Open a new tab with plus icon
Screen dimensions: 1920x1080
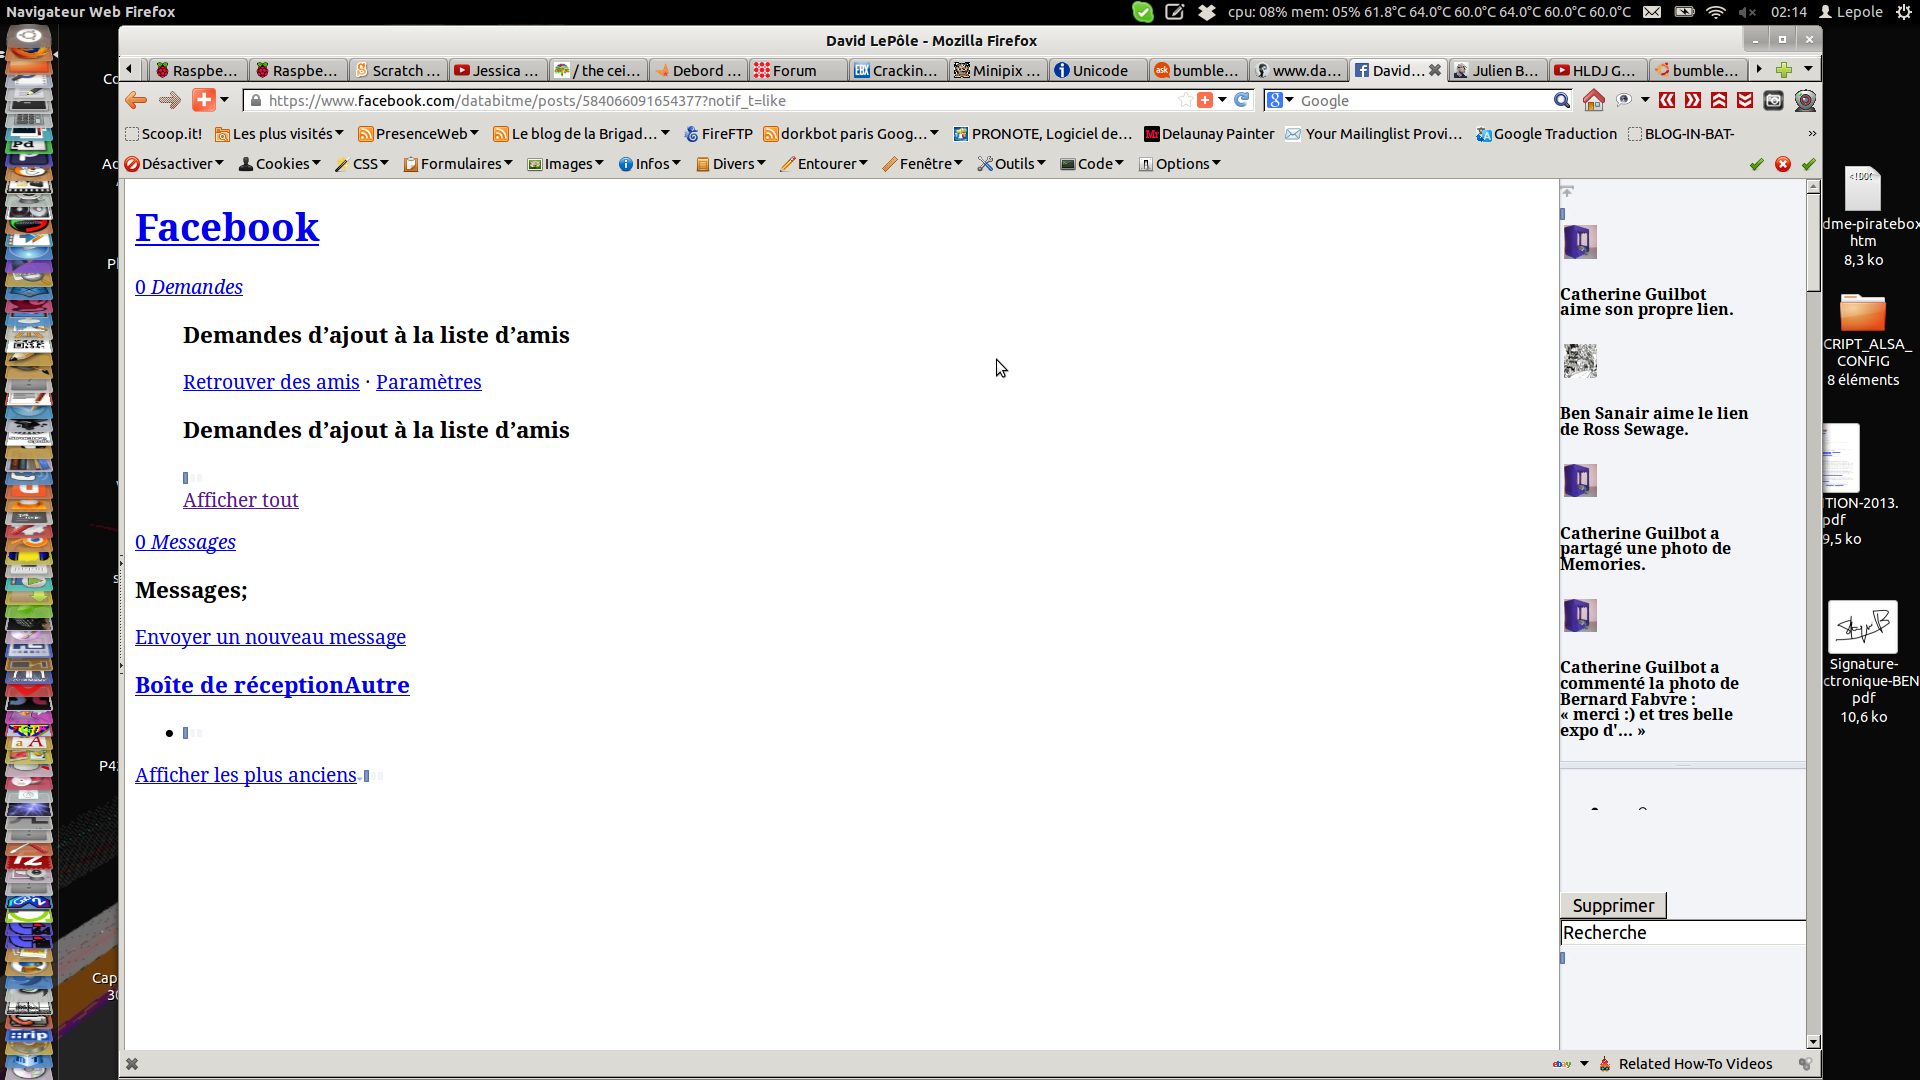1783,70
